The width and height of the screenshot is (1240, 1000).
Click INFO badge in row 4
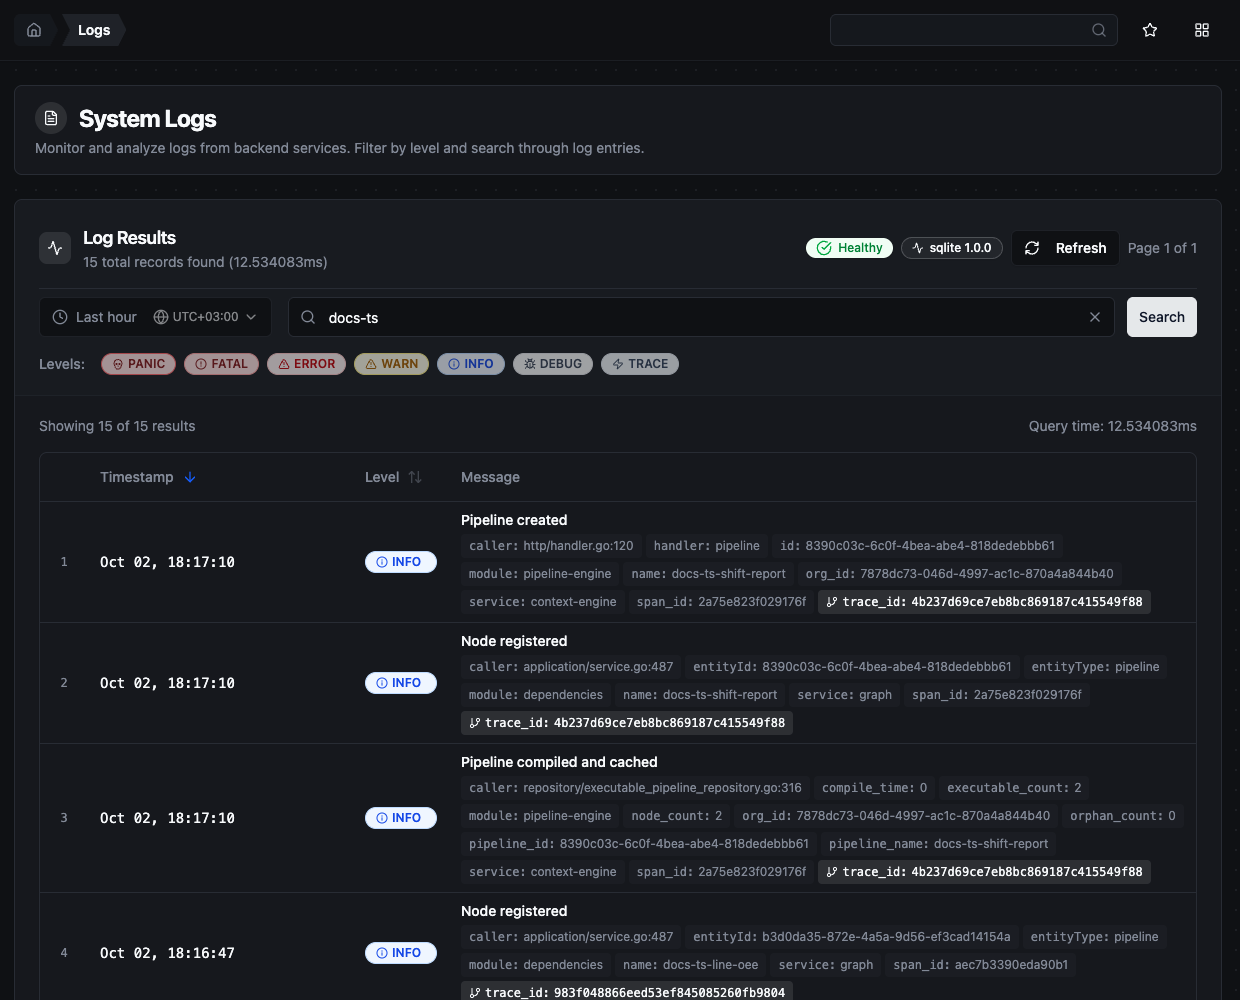click(401, 953)
